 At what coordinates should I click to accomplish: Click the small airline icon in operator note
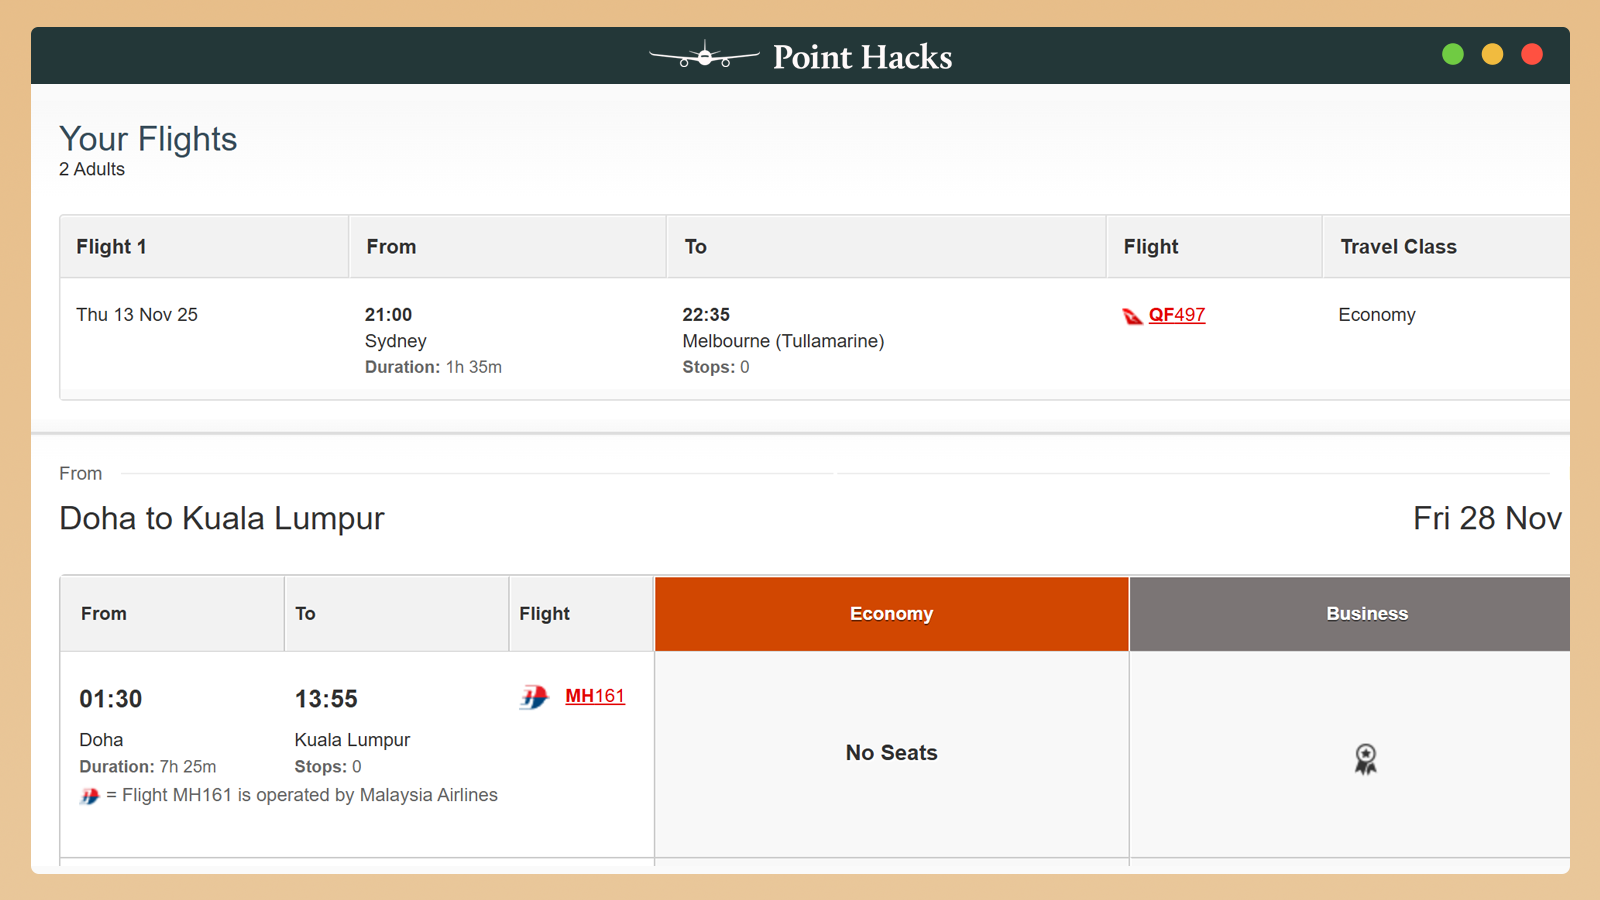click(x=90, y=796)
